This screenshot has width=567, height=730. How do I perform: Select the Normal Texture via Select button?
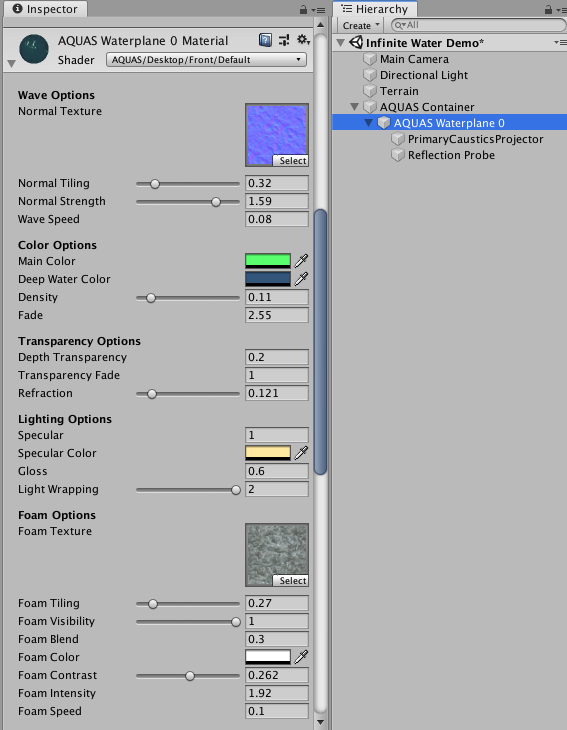click(x=291, y=161)
